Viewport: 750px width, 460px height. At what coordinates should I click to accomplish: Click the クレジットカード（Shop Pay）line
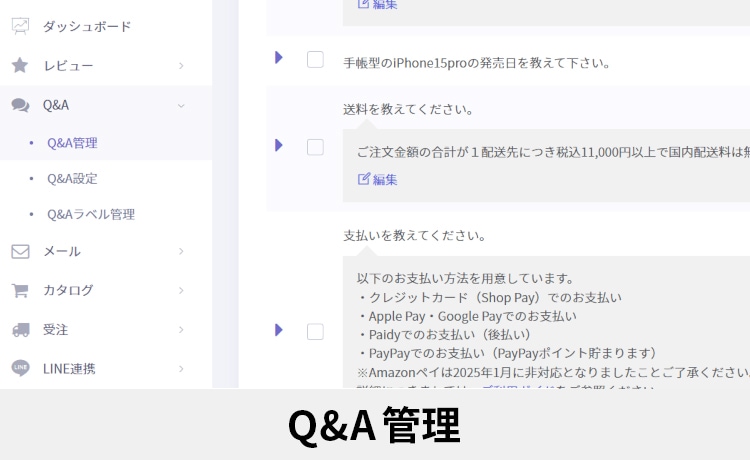point(489,297)
